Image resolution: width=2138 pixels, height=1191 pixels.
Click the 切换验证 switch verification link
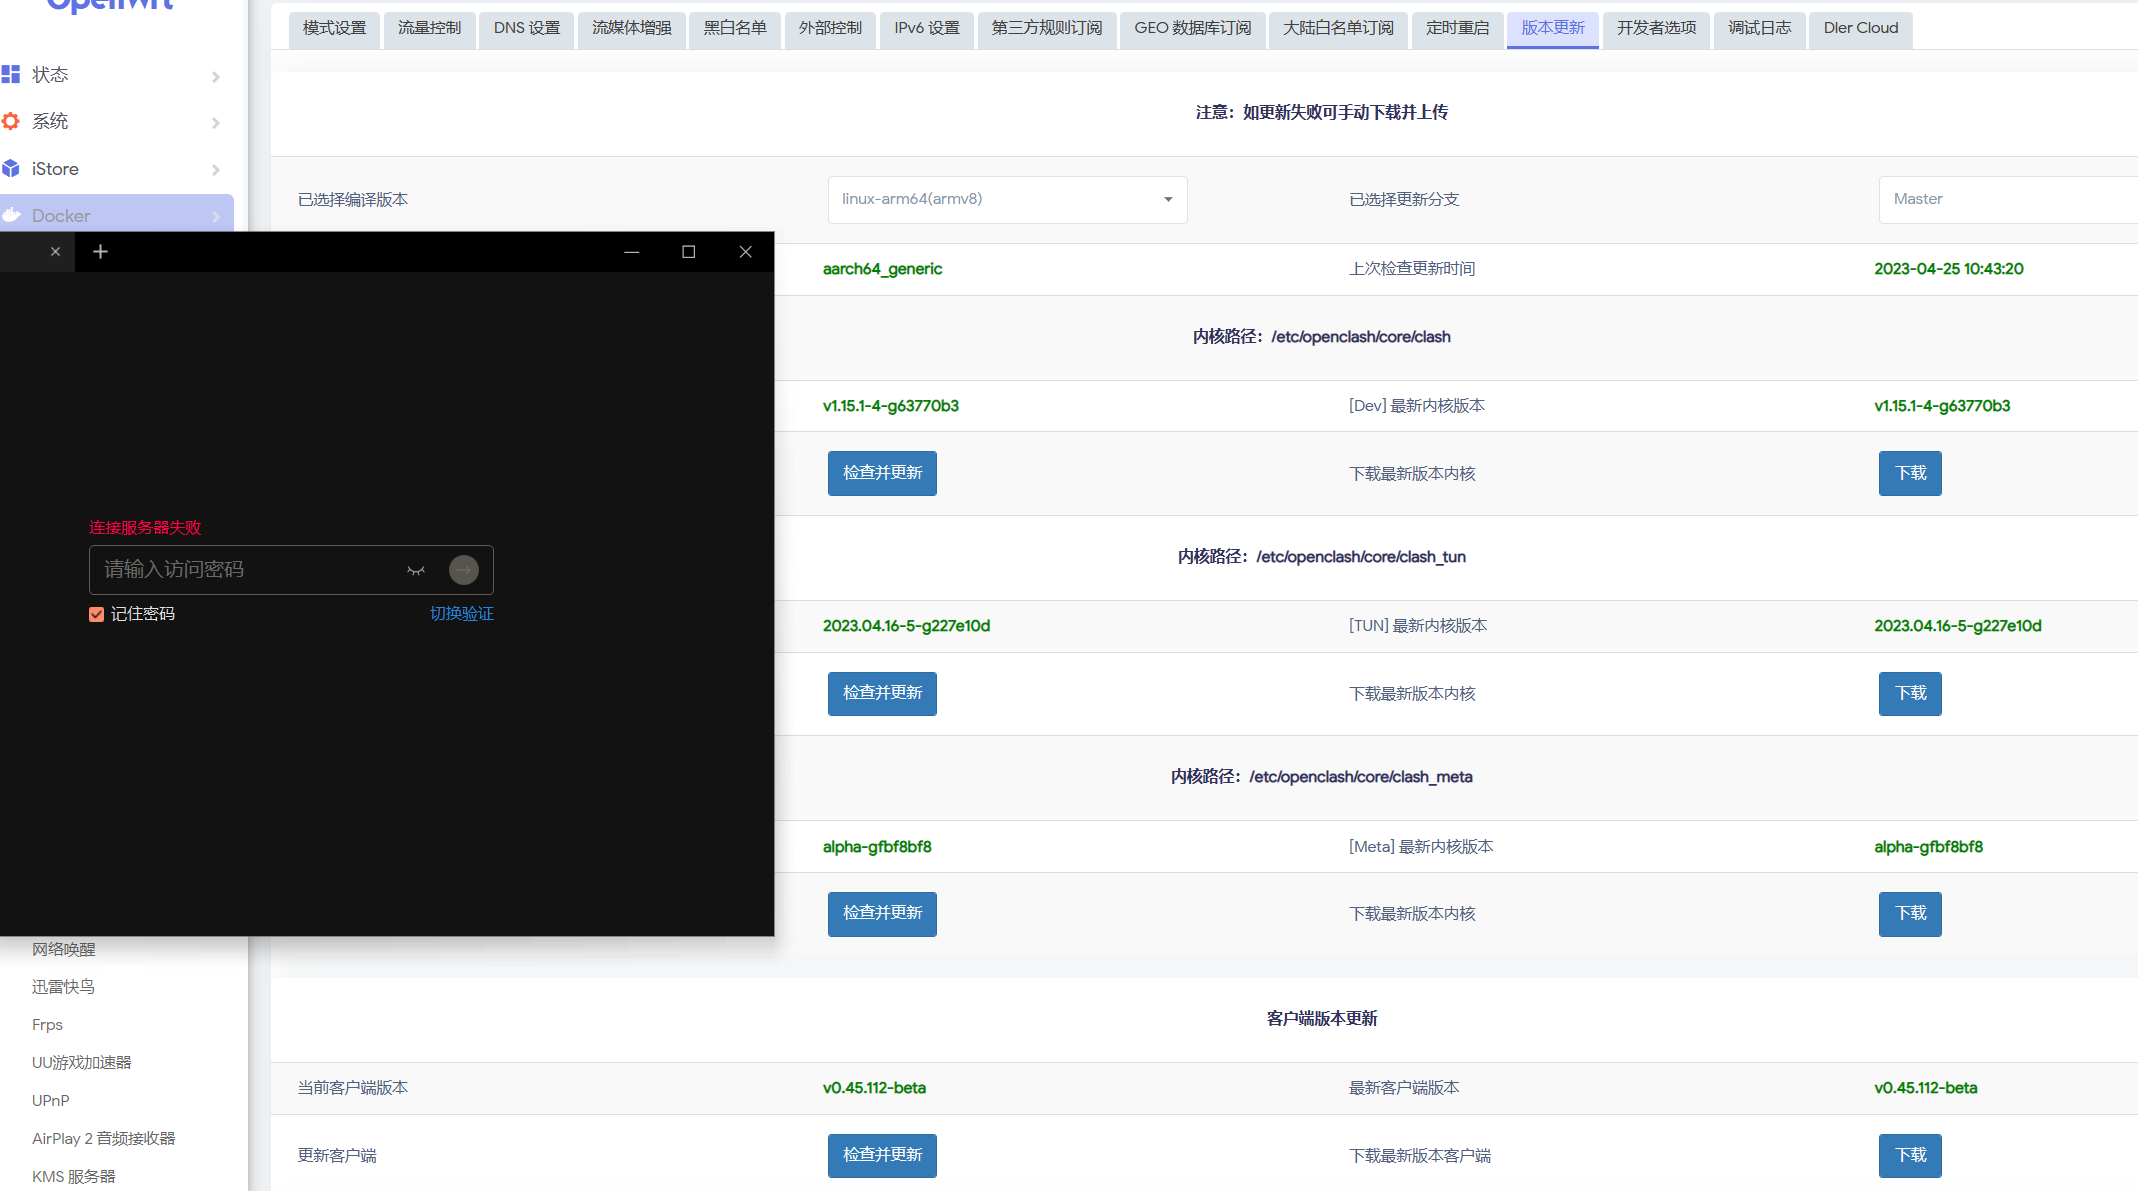tap(461, 613)
